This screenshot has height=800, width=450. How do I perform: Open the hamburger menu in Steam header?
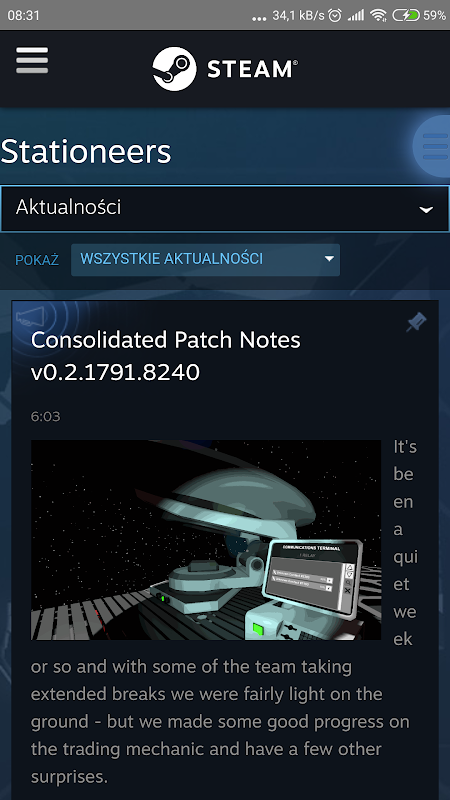pyautogui.click(x=32, y=60)
